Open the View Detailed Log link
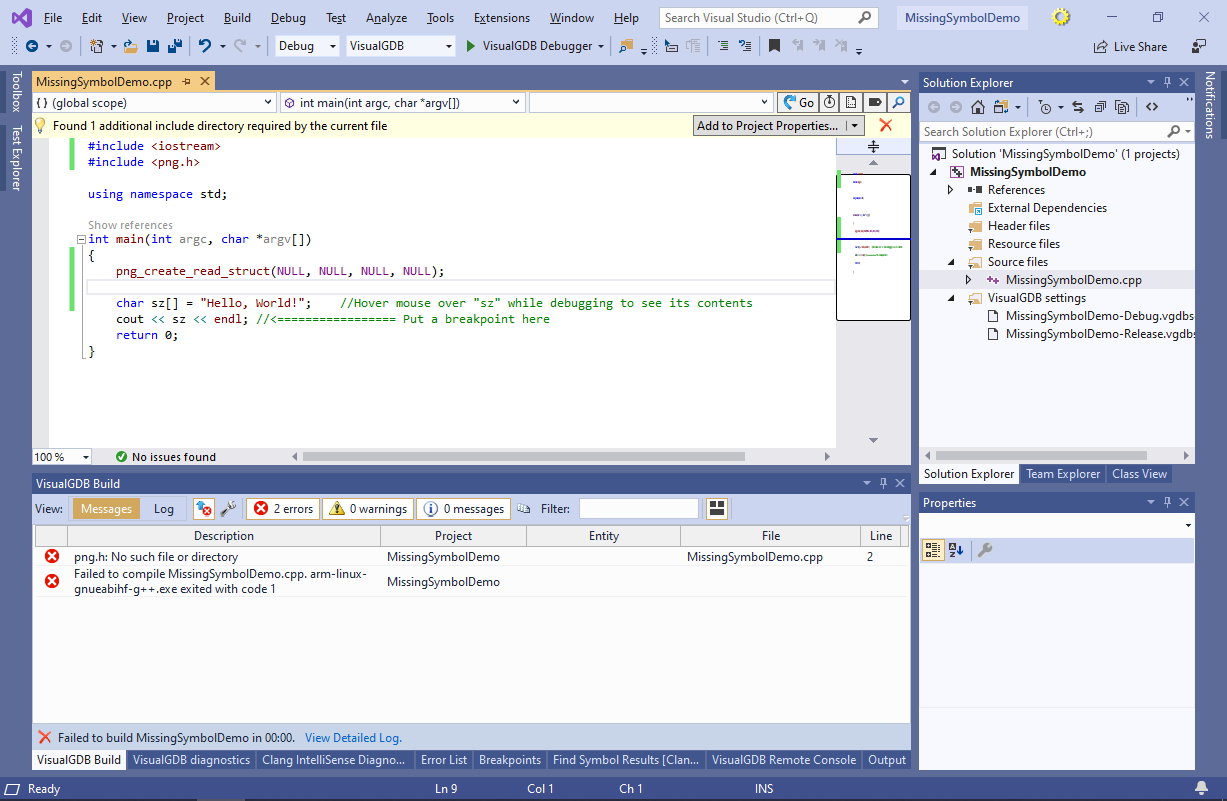Viewport: 1227px width, 801px height. click(353, 737)
